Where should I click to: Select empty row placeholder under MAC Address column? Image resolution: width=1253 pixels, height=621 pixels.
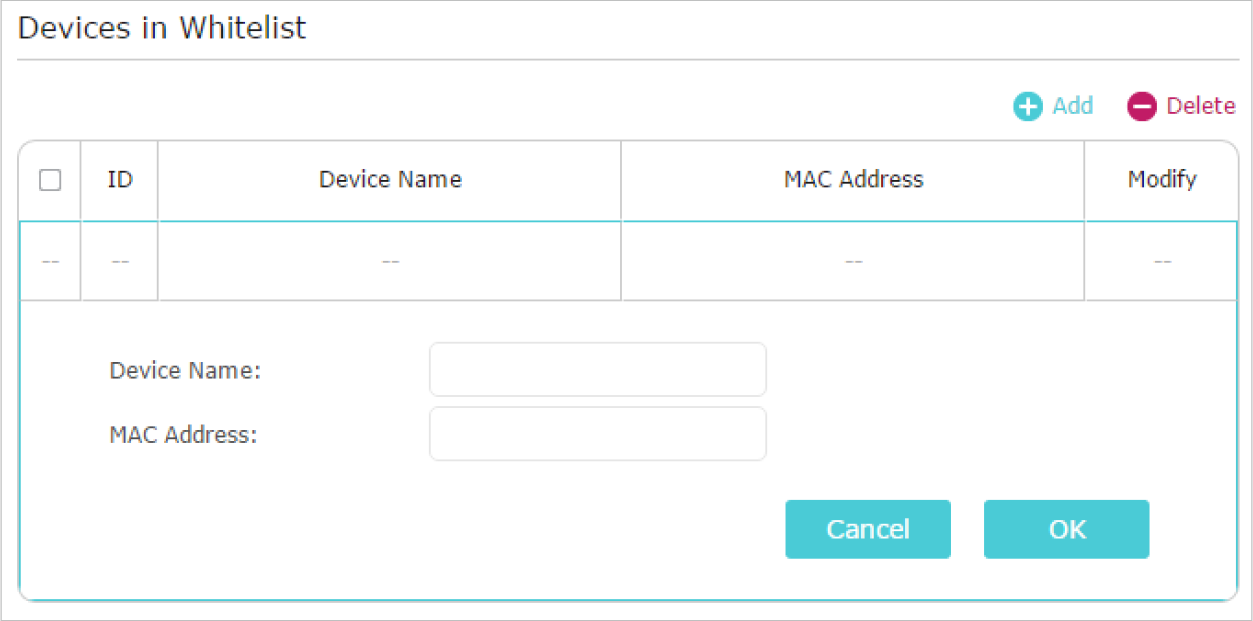(x=853, y=261)
